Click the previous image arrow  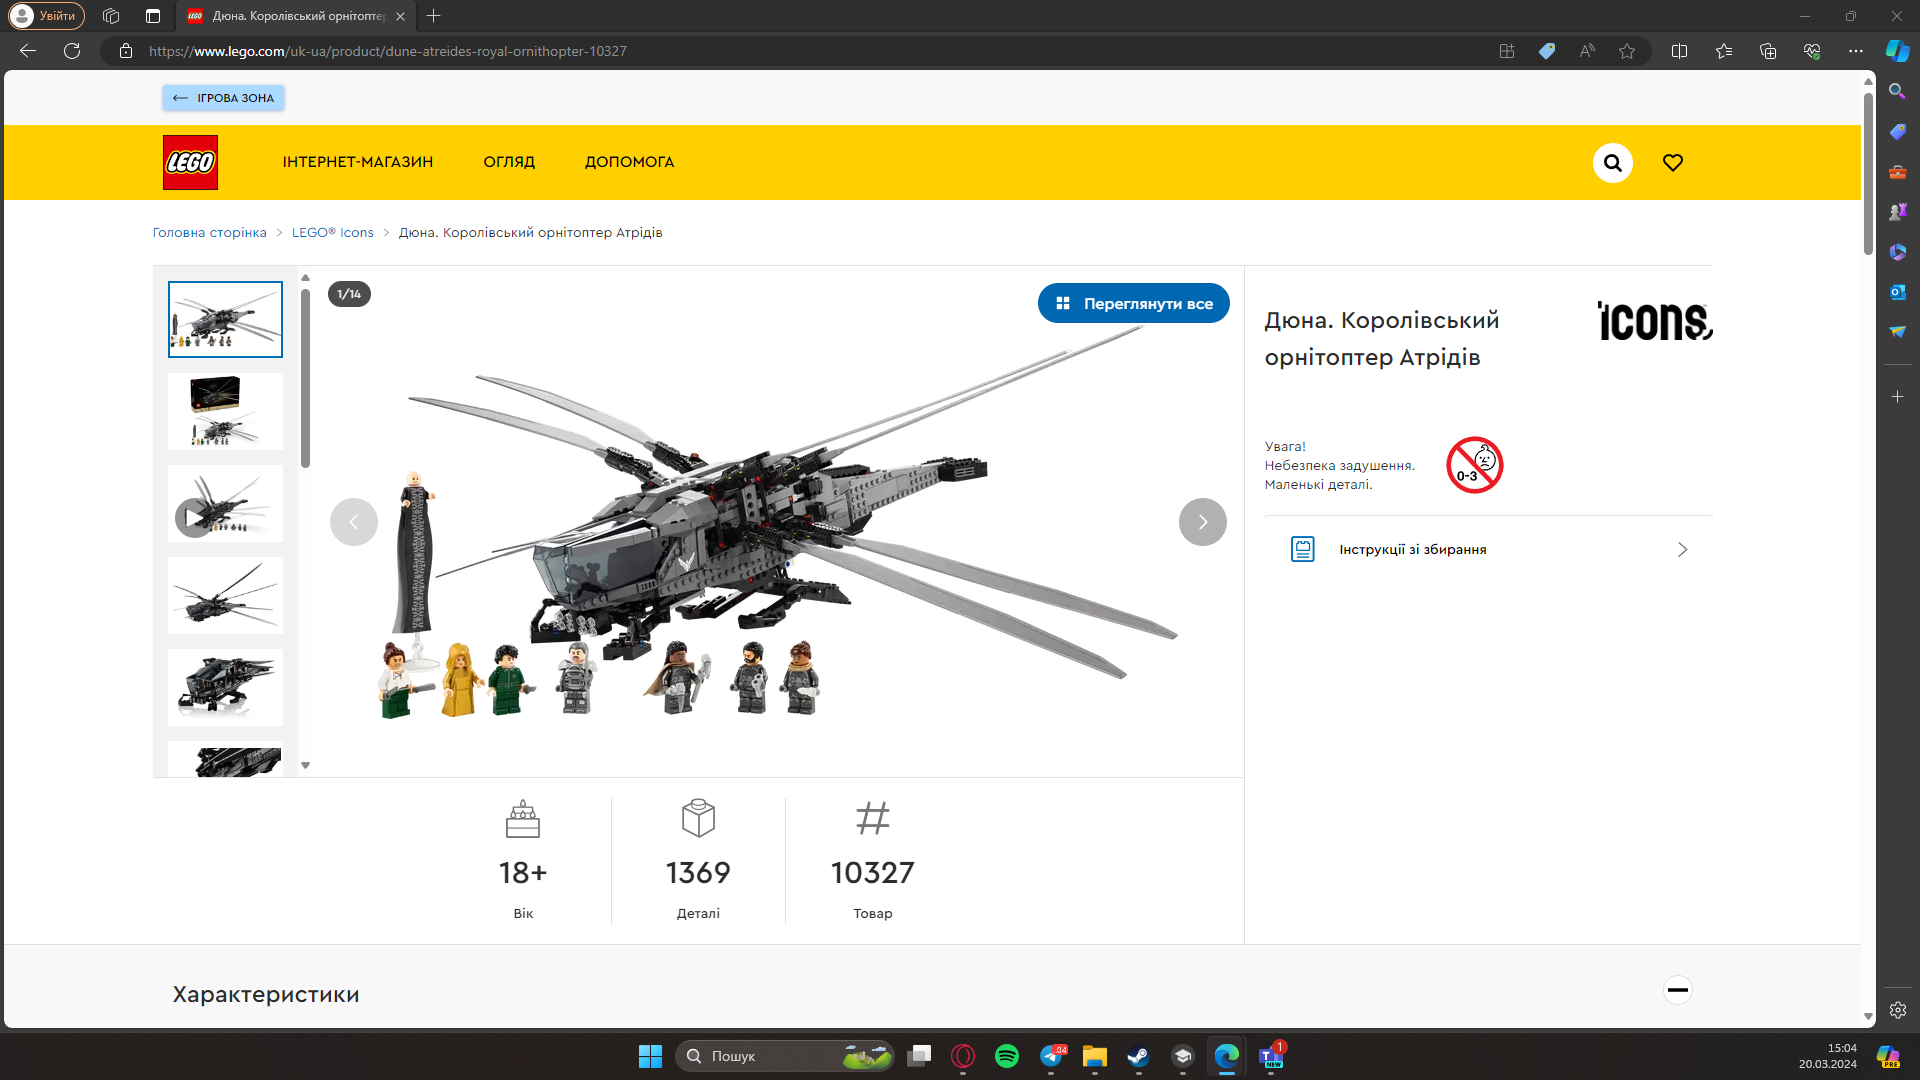pyautogui.click(x=354, y=522)
